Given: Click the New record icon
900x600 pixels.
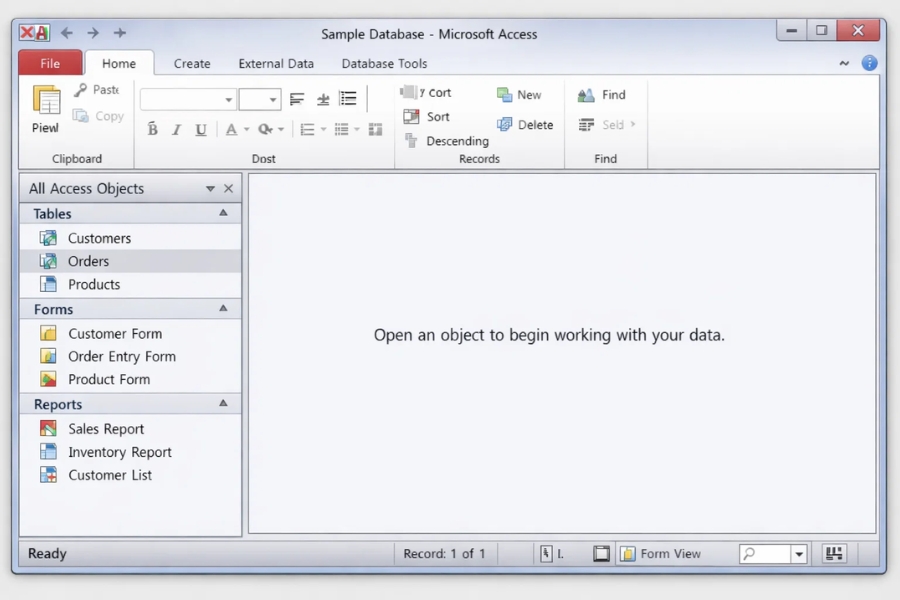Looking at the screenshot, I should (505, 95).
